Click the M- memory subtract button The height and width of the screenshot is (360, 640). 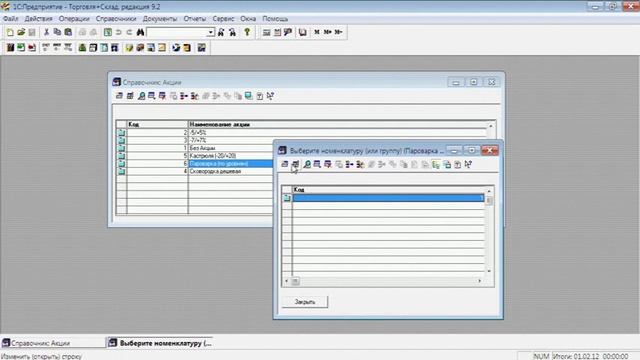coord(338,32)
